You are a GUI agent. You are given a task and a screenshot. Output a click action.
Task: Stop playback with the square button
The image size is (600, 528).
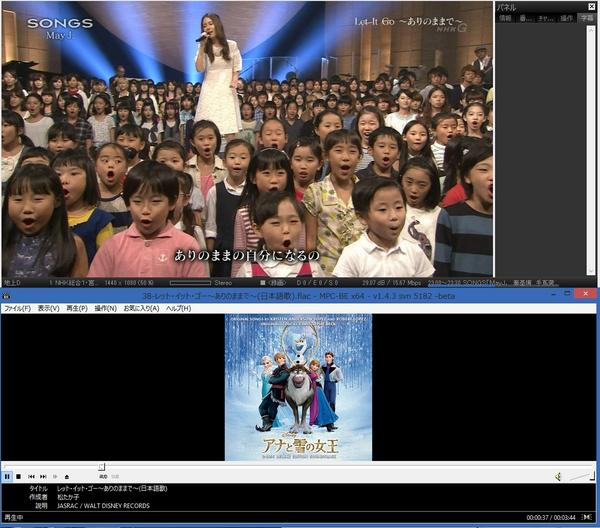tap(18, 476)
